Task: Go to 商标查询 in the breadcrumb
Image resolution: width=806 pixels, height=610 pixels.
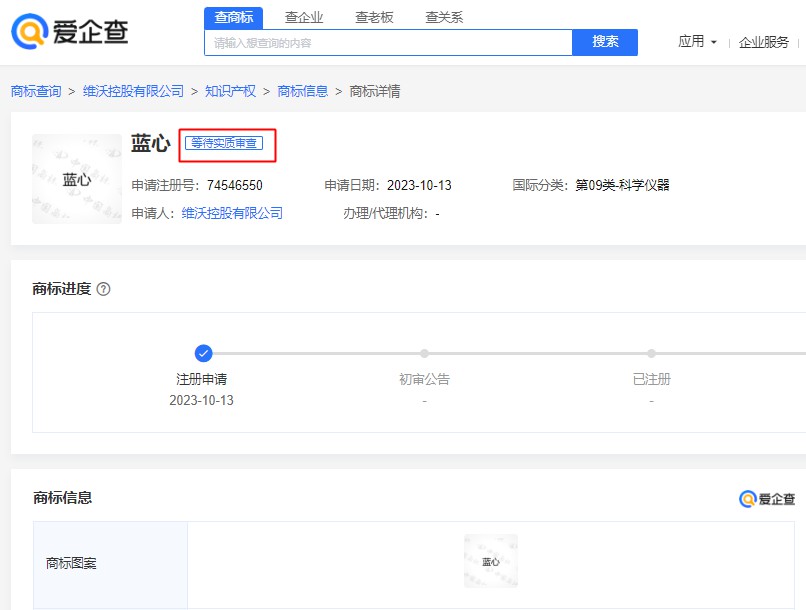Action: click(x=36, y=91)
